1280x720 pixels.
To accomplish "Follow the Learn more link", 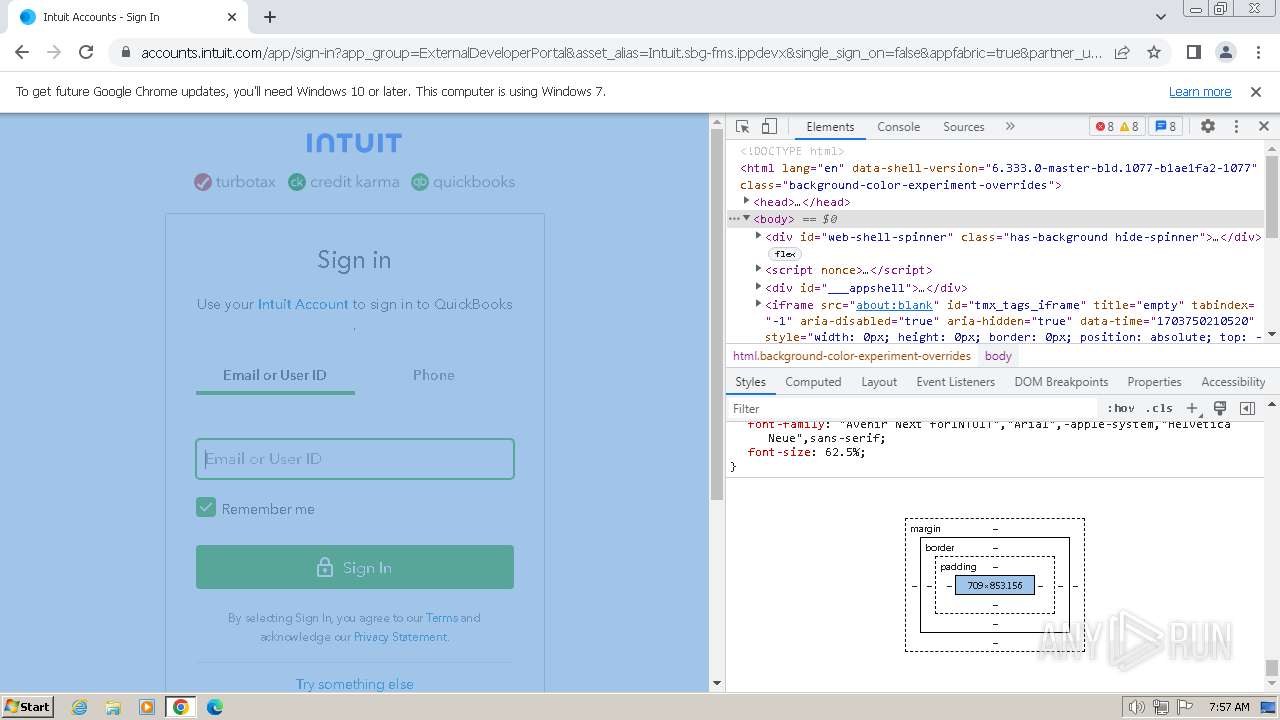I will pyautogui.click(x=1200, y=91).
